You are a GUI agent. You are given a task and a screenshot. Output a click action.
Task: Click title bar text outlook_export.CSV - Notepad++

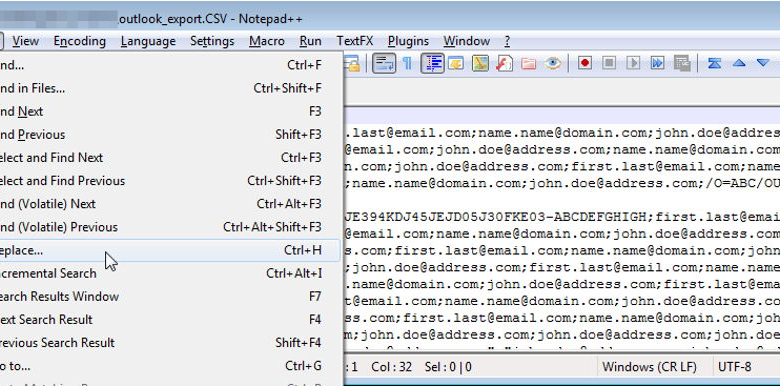(x=209, y=19)
